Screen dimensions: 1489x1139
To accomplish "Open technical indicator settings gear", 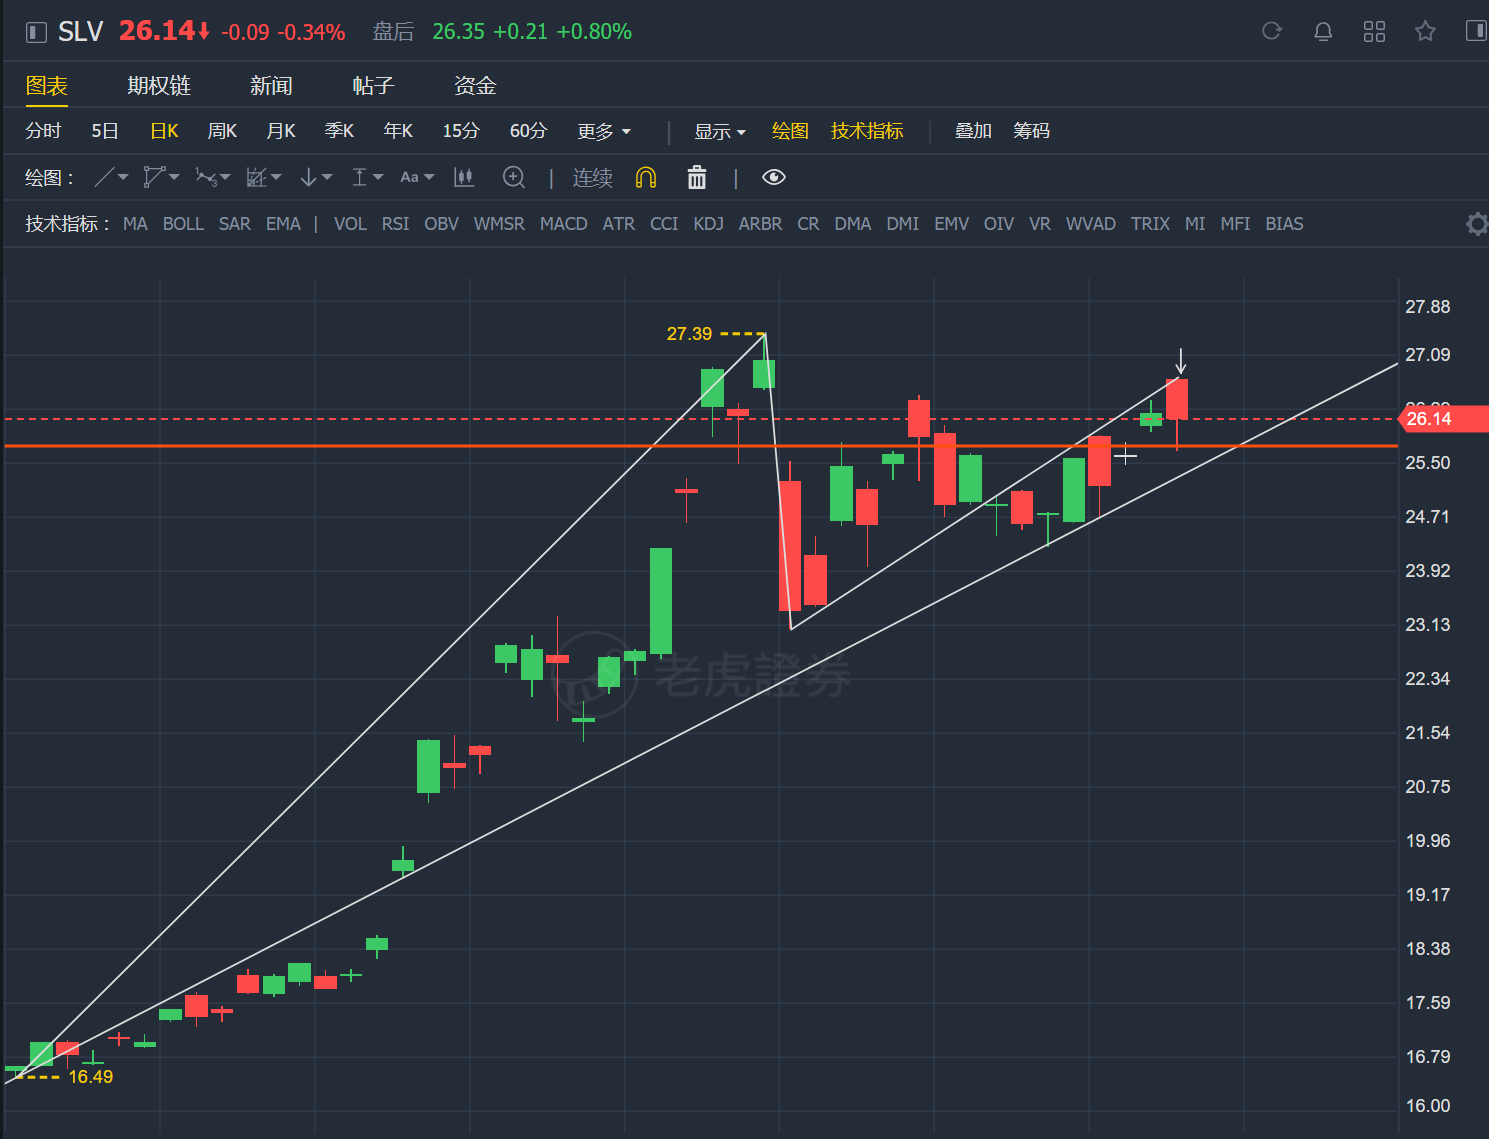I will tap(1476, 224).
